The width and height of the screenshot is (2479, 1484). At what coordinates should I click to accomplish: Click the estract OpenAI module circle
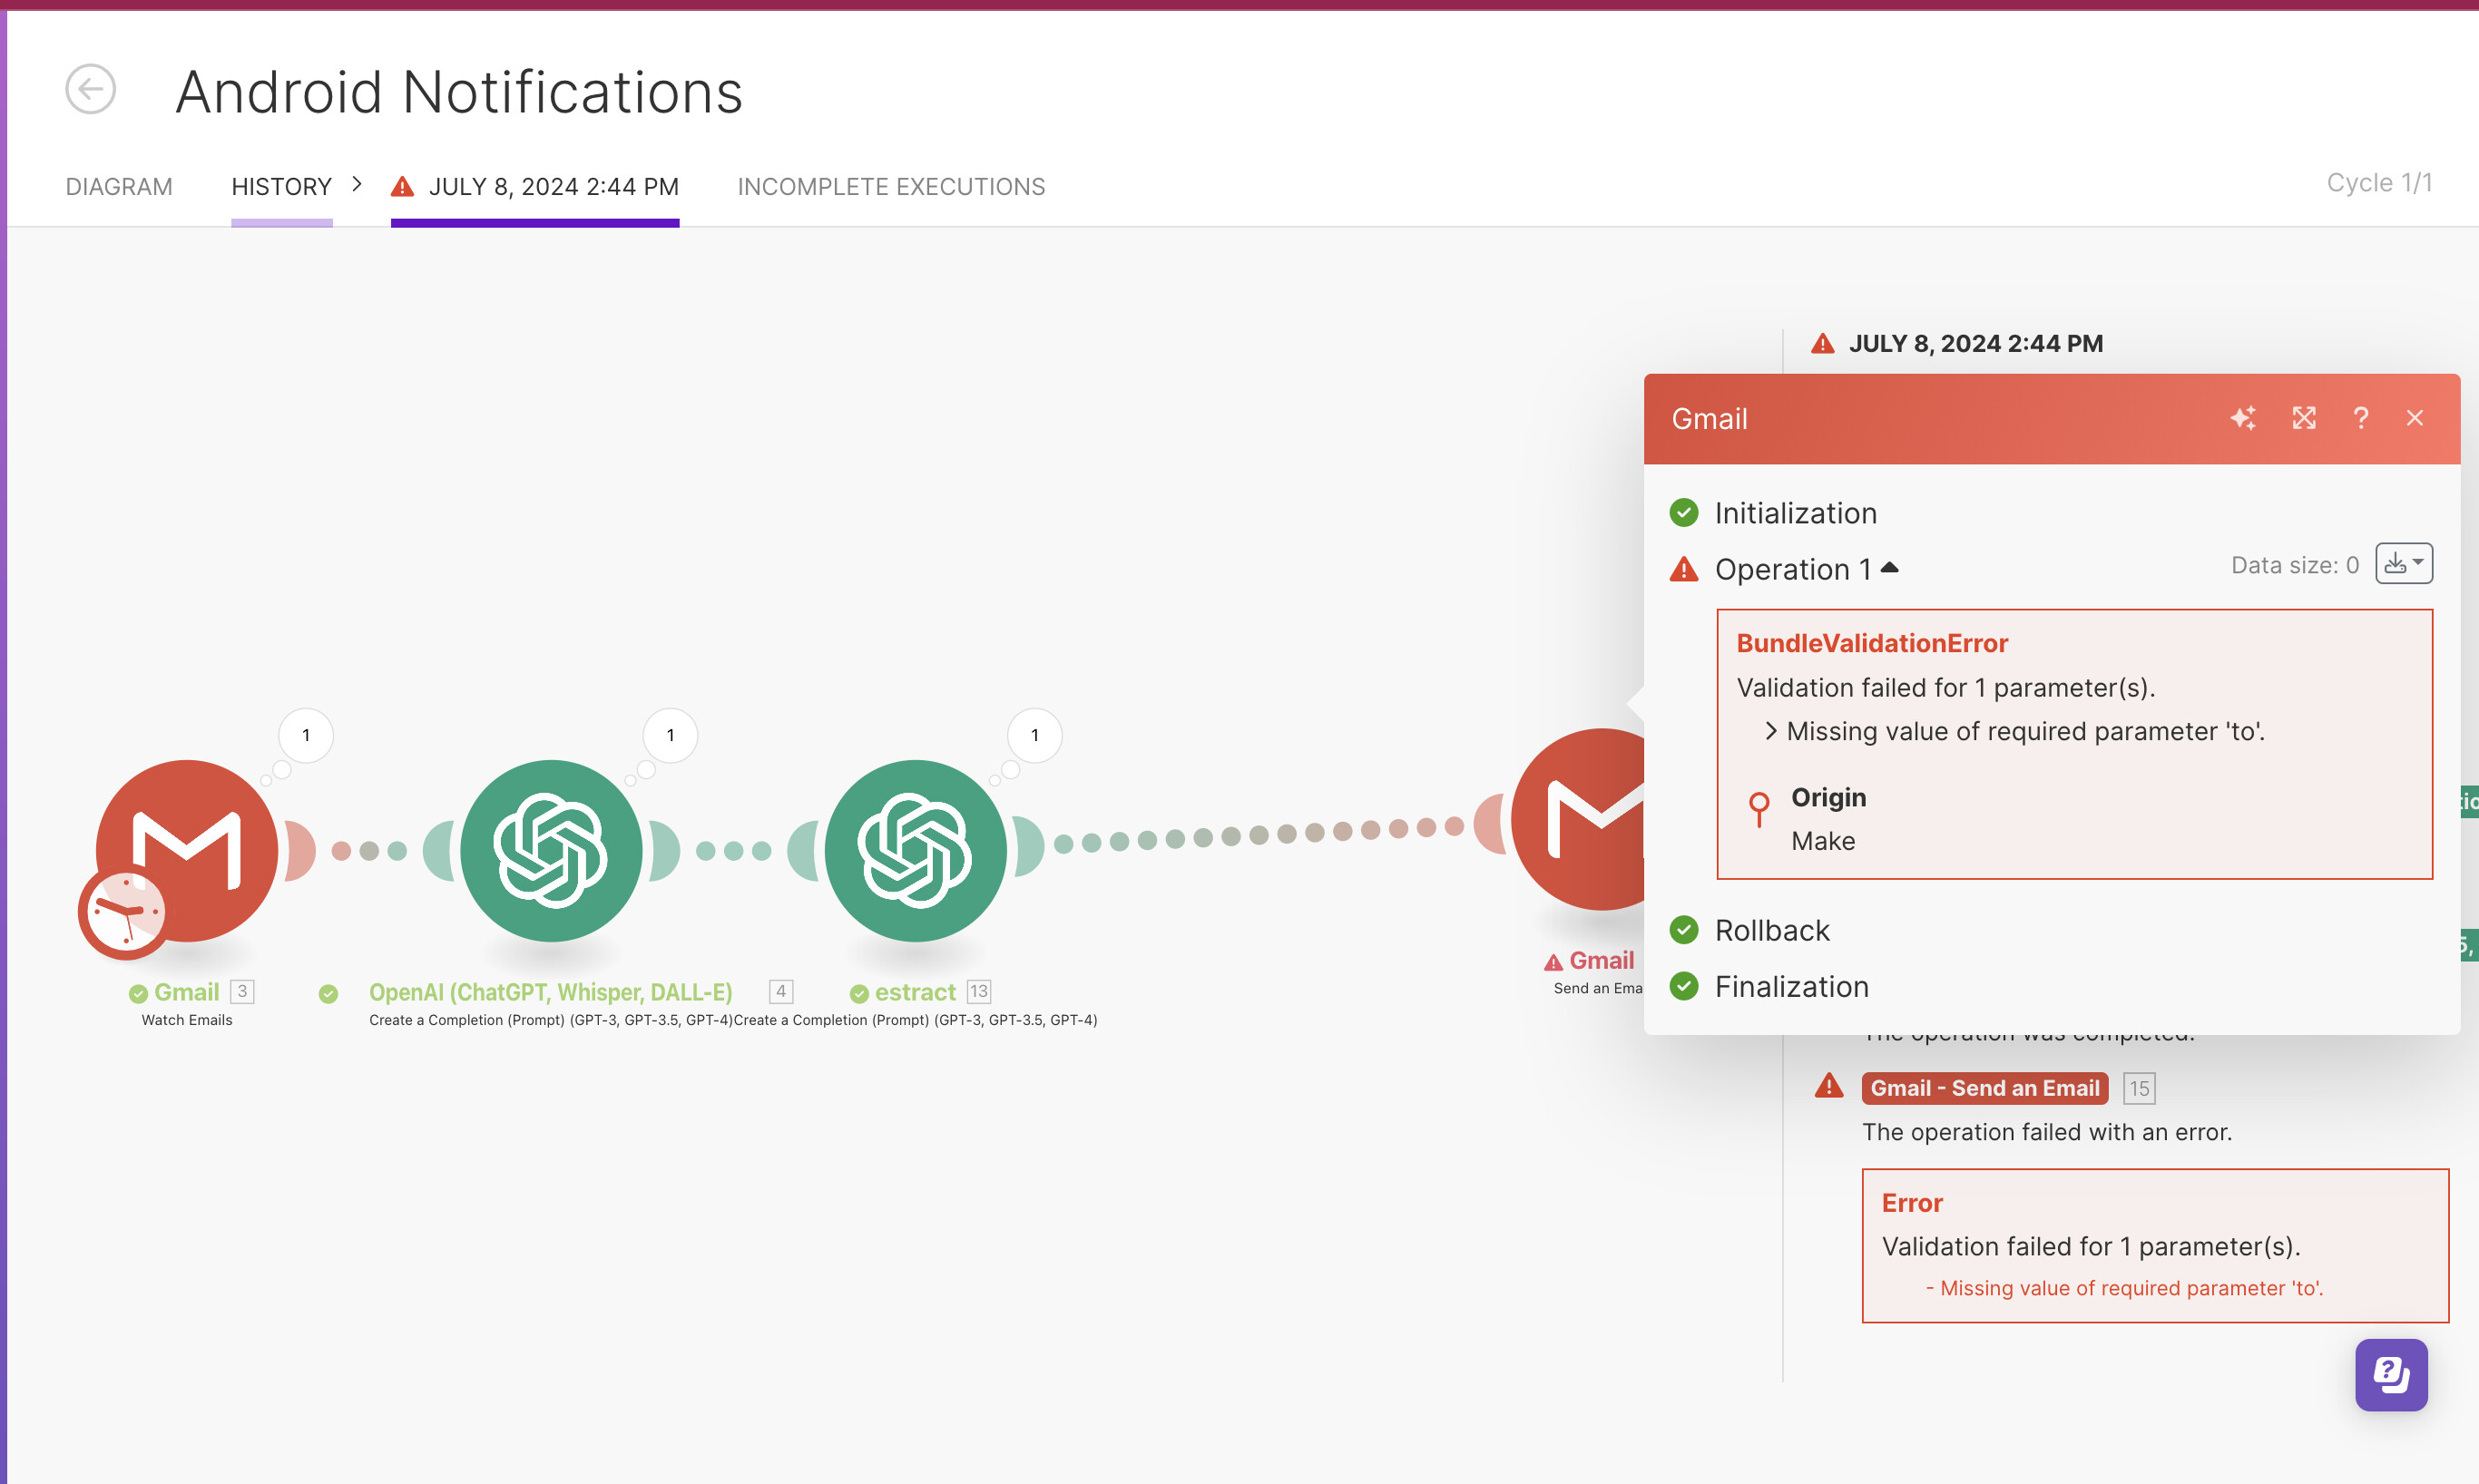(x=915, y=850)
